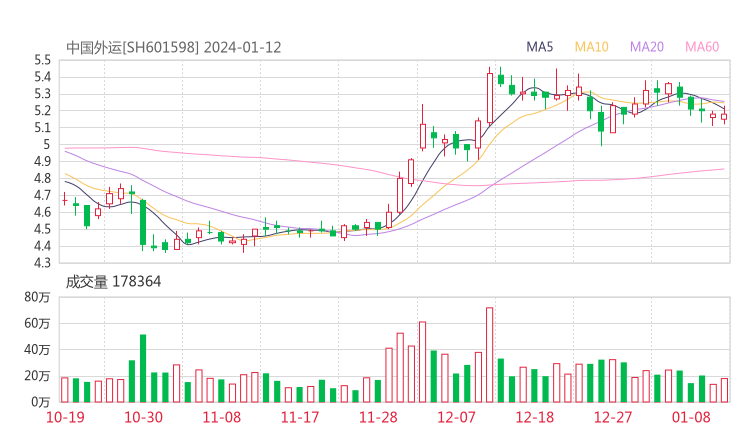The width and height of the screenshot is (740, 440).
Task: Click the 20万 volume axis label
Action: [37, 376]
